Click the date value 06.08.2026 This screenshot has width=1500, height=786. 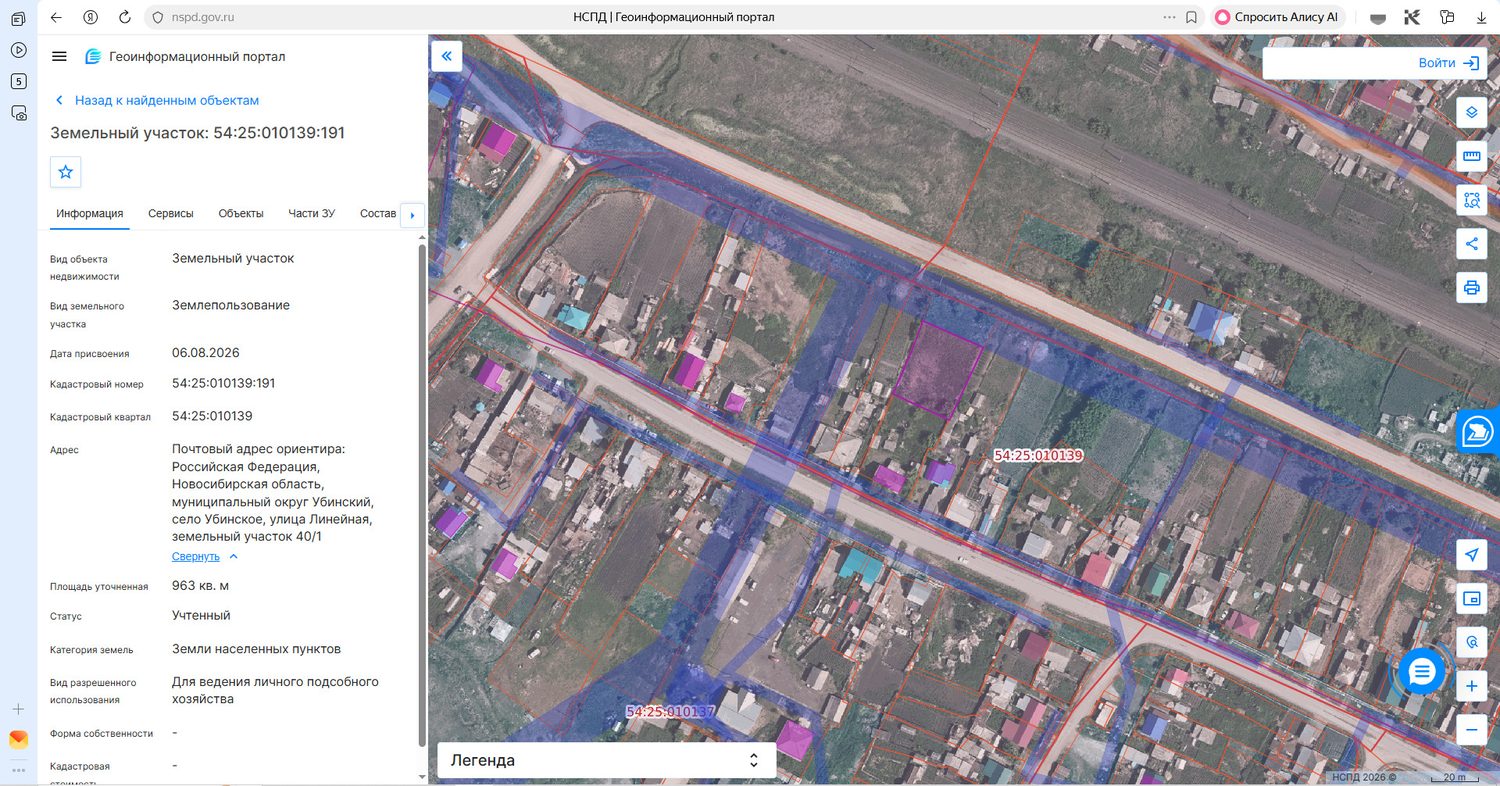(x=206, y=353)
